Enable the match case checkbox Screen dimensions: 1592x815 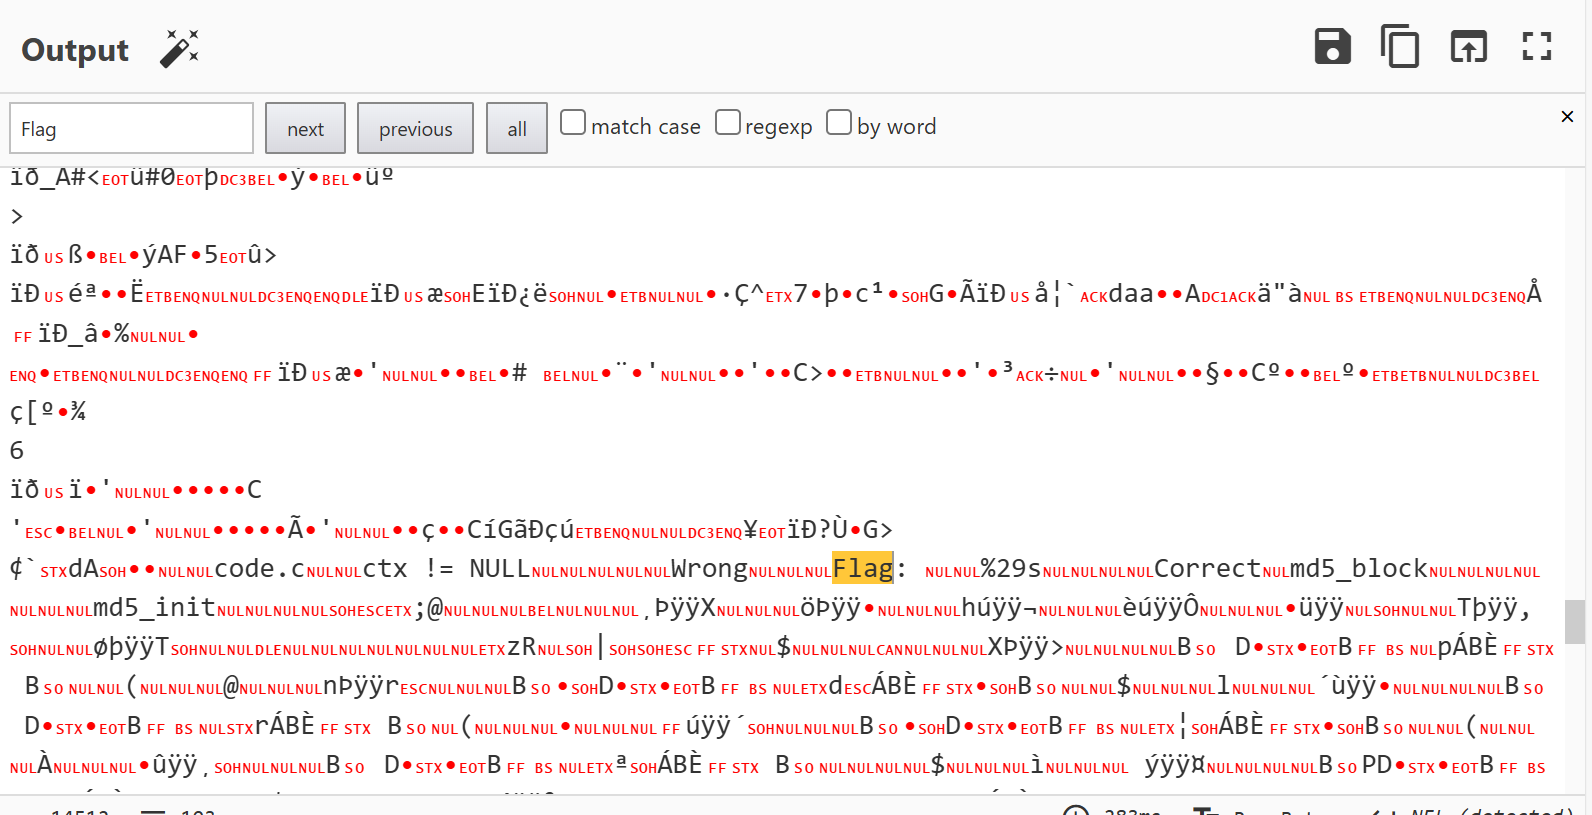[573, 123]
